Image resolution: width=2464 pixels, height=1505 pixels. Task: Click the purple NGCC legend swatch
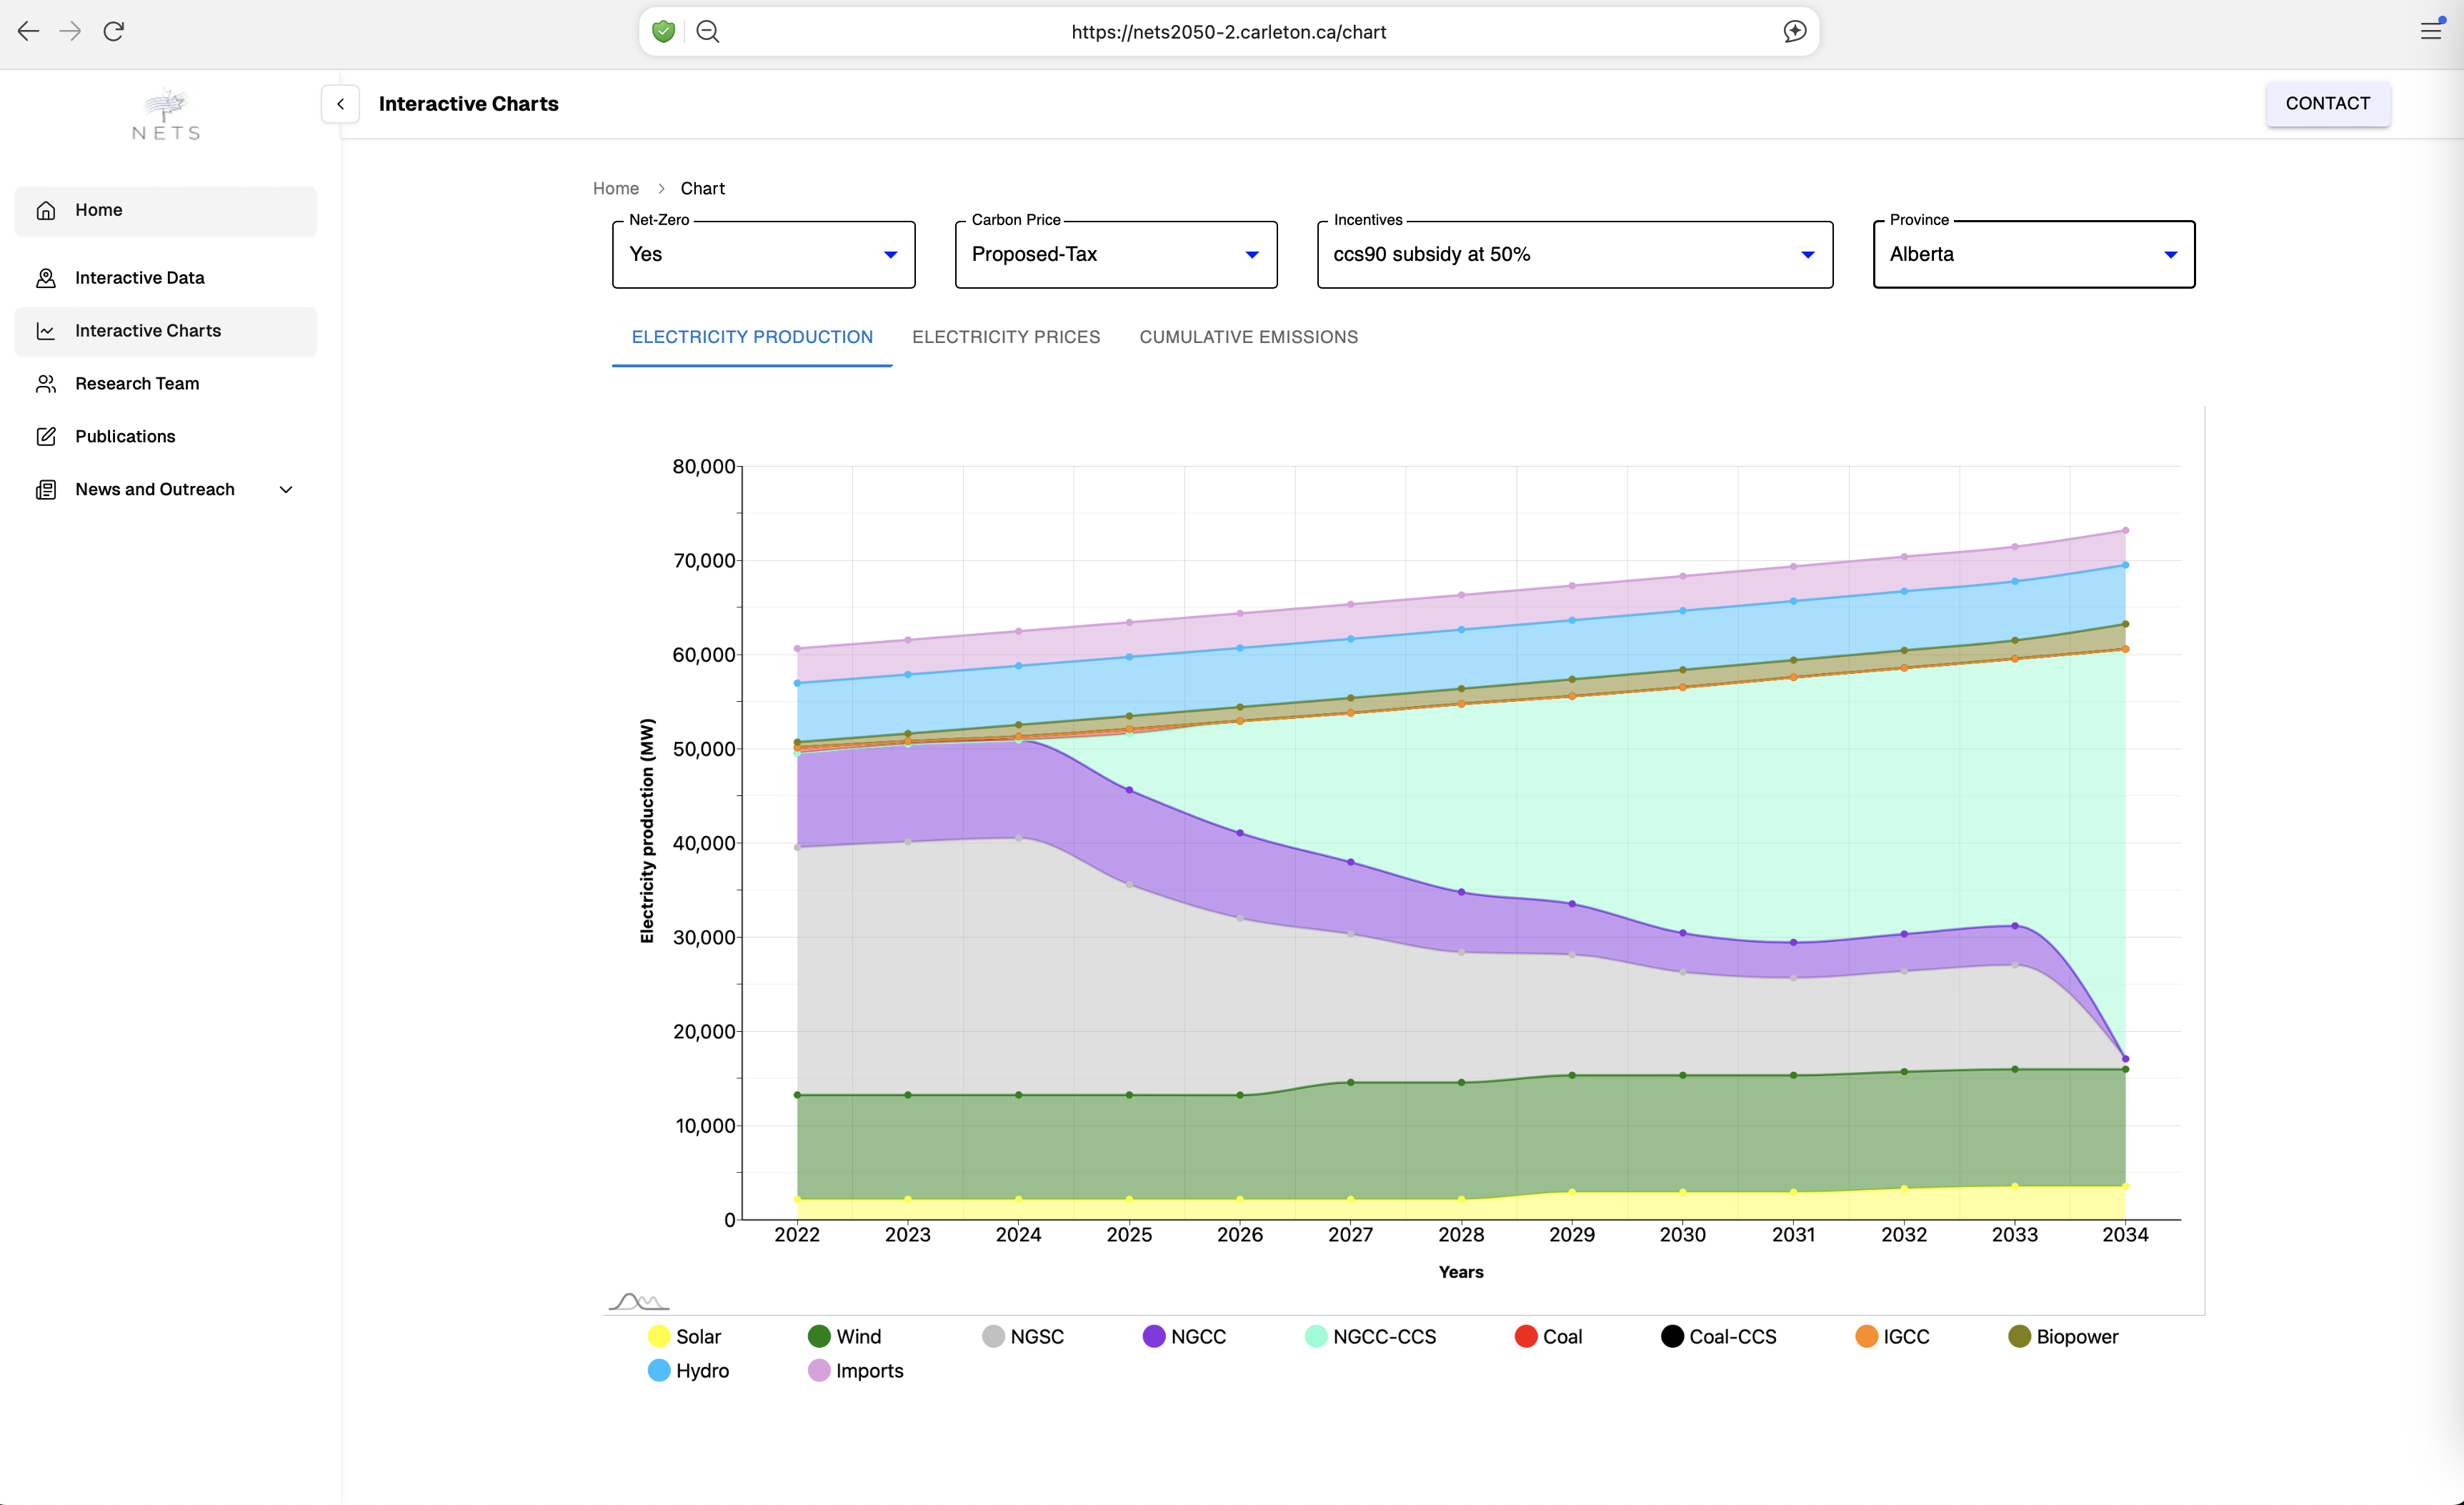point(1154,1337)
